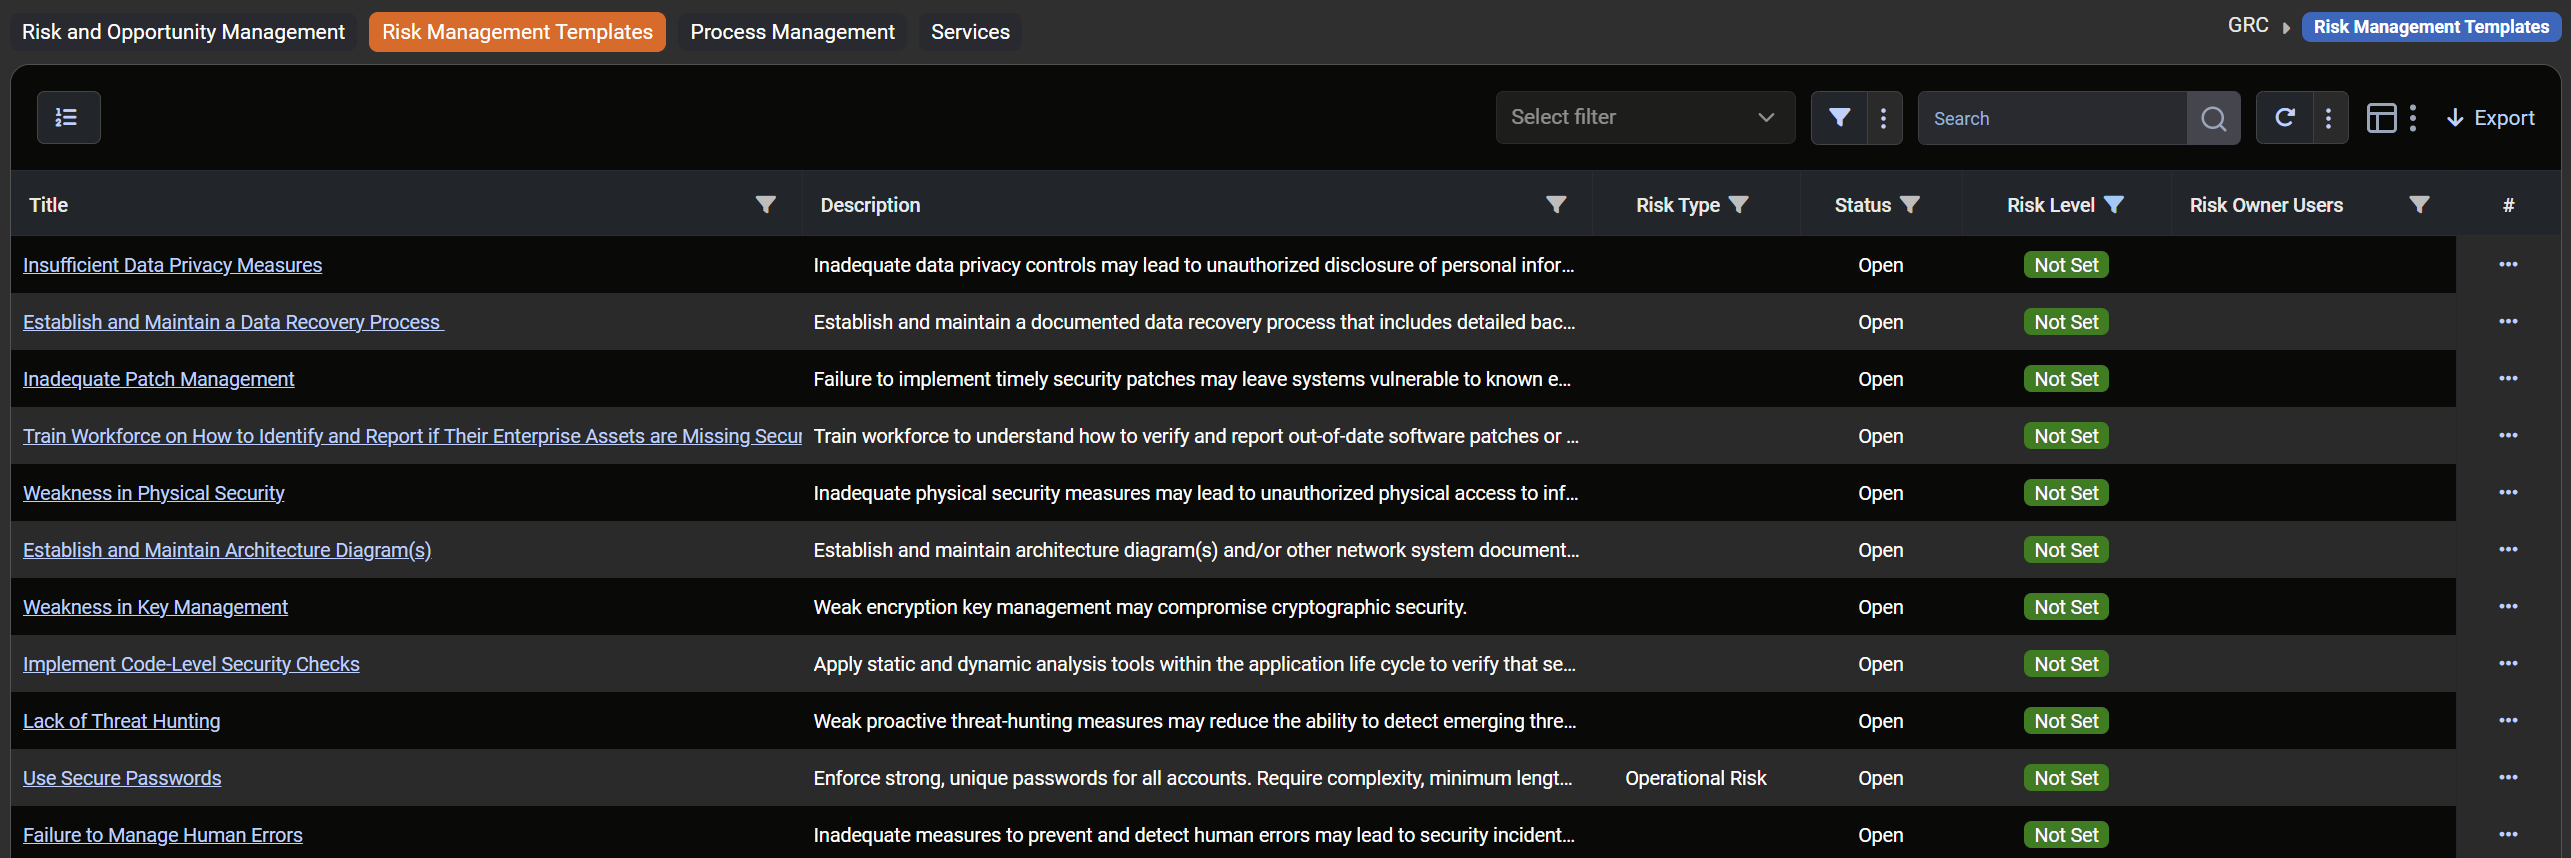The height and width of the screenshot is (858, 2571).
Task: Open the Risk Level column filter
Action: (2114, 205)
